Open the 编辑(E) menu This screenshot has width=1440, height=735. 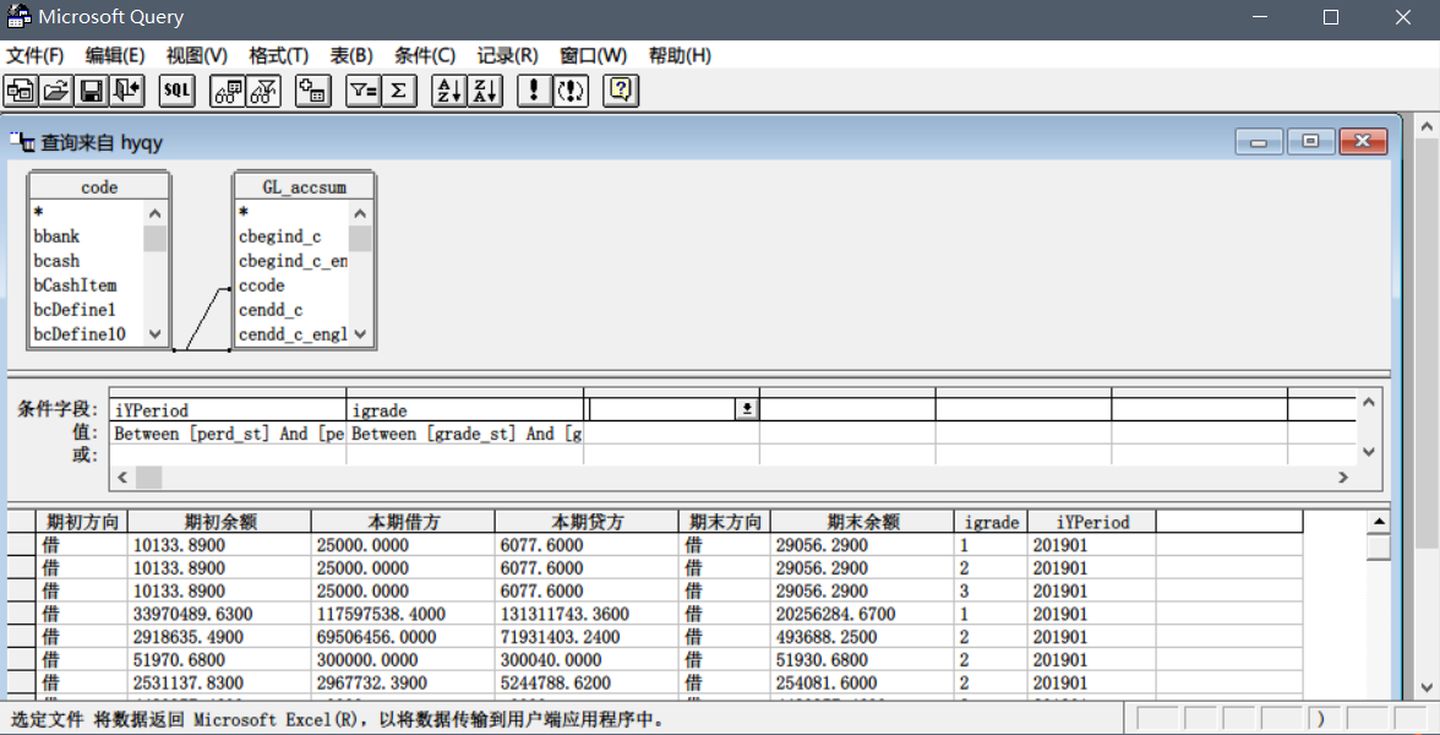pos(115,55)
